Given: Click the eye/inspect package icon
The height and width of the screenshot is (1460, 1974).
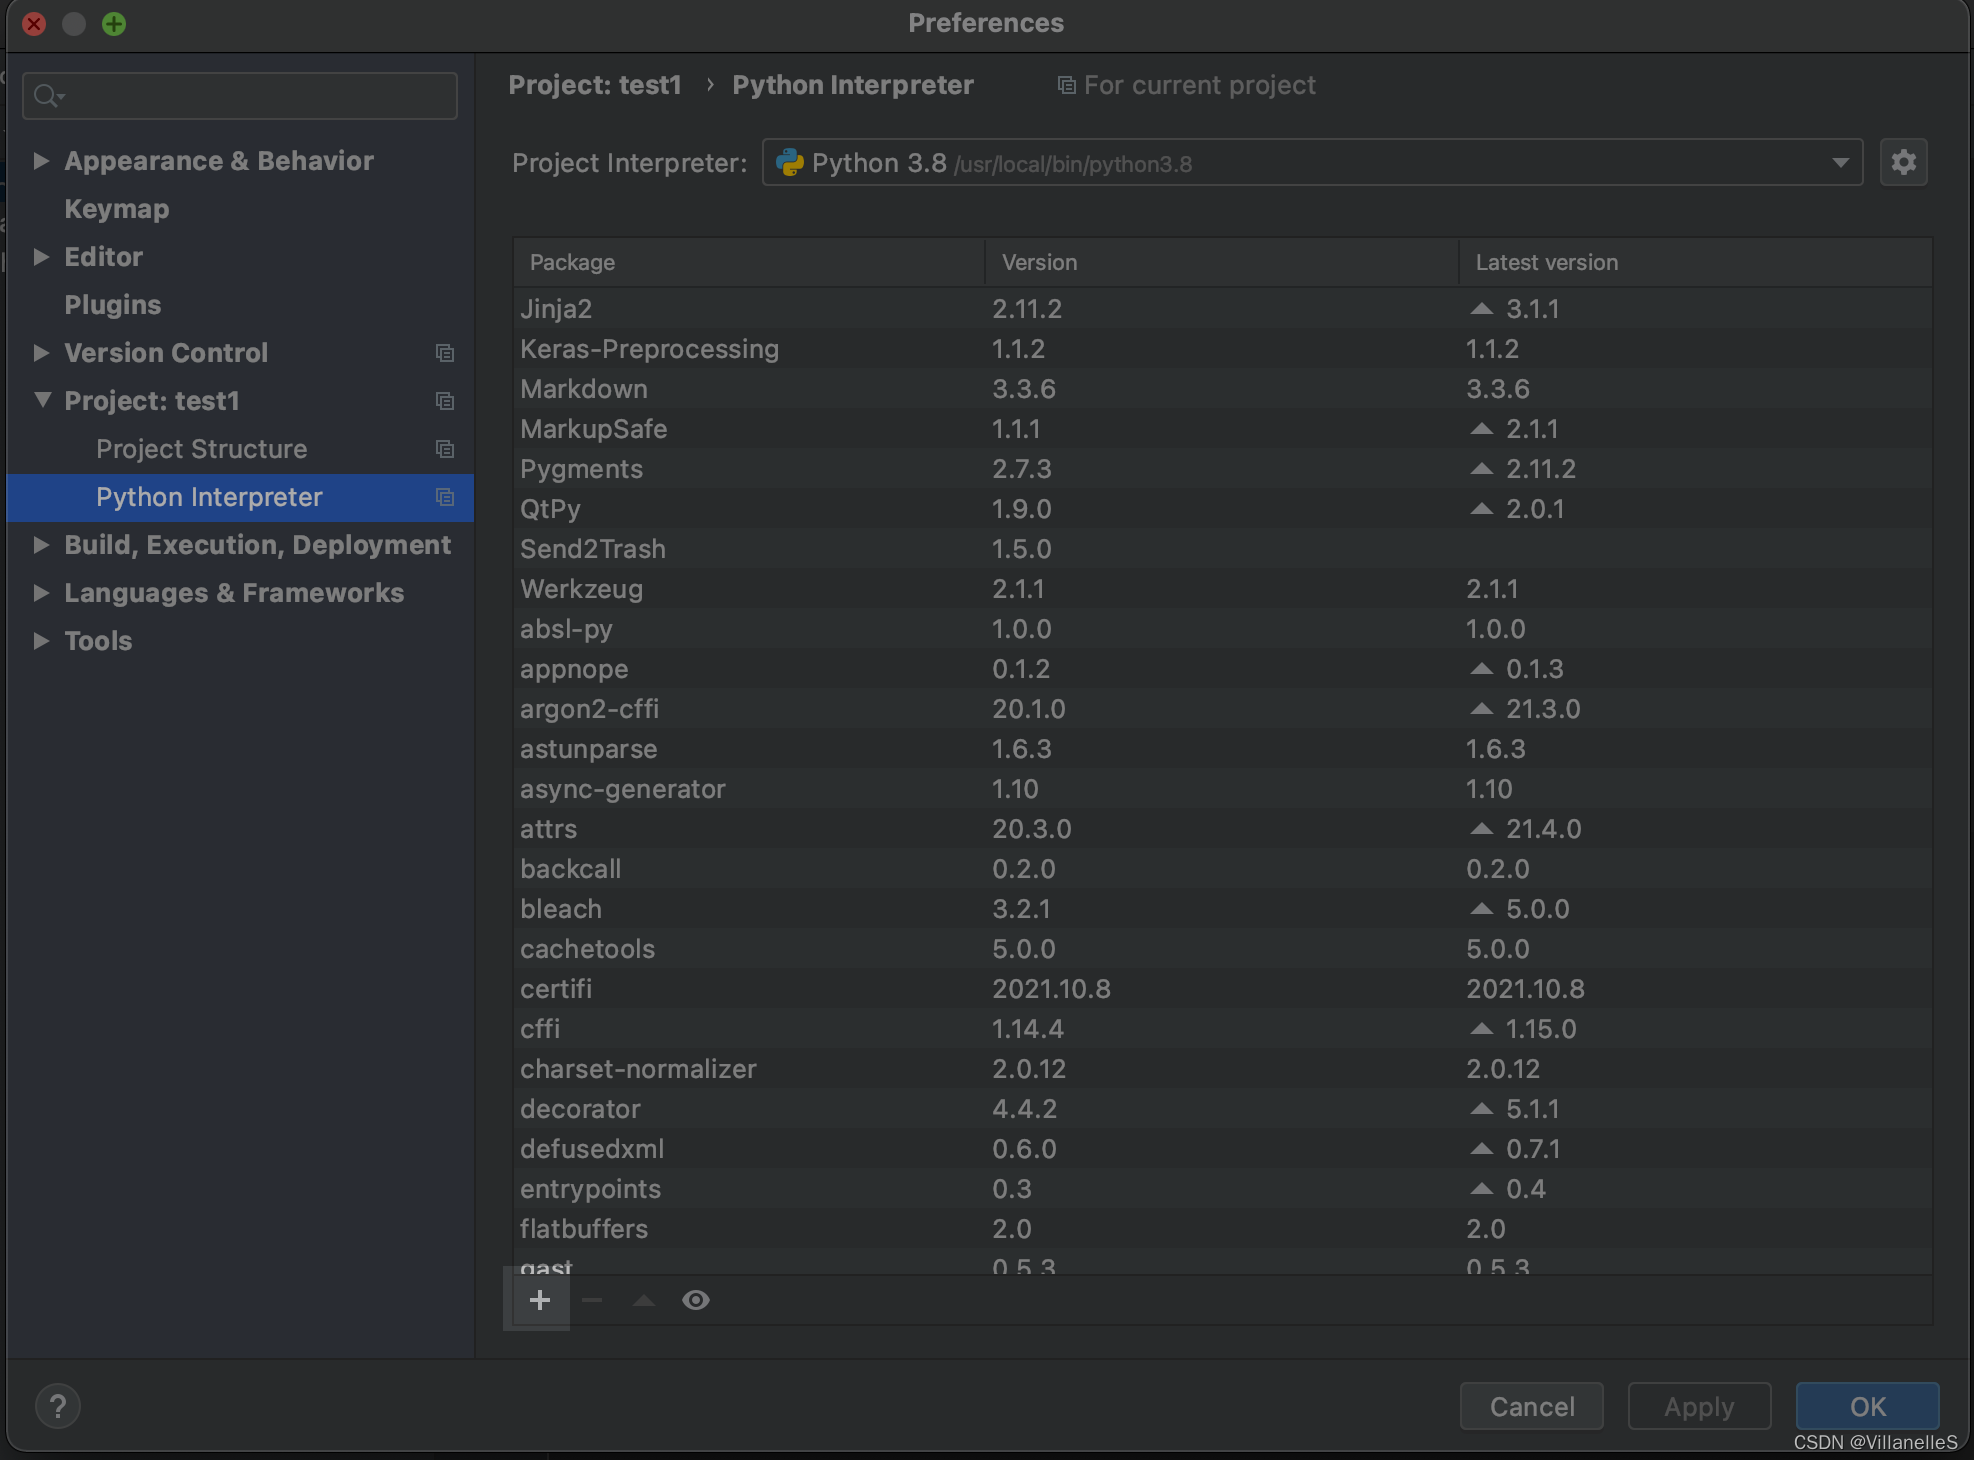Looking at the screenshot, I should point(695,1299).
